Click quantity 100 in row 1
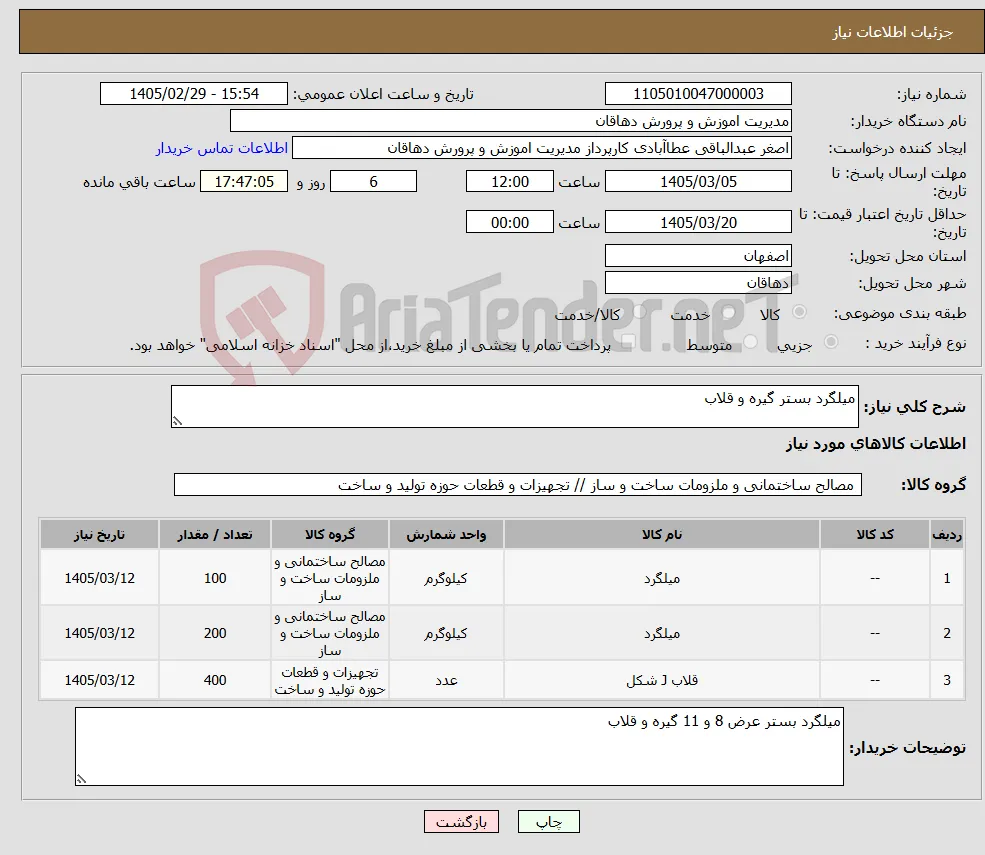985x855 pixels. pos(215,578)
